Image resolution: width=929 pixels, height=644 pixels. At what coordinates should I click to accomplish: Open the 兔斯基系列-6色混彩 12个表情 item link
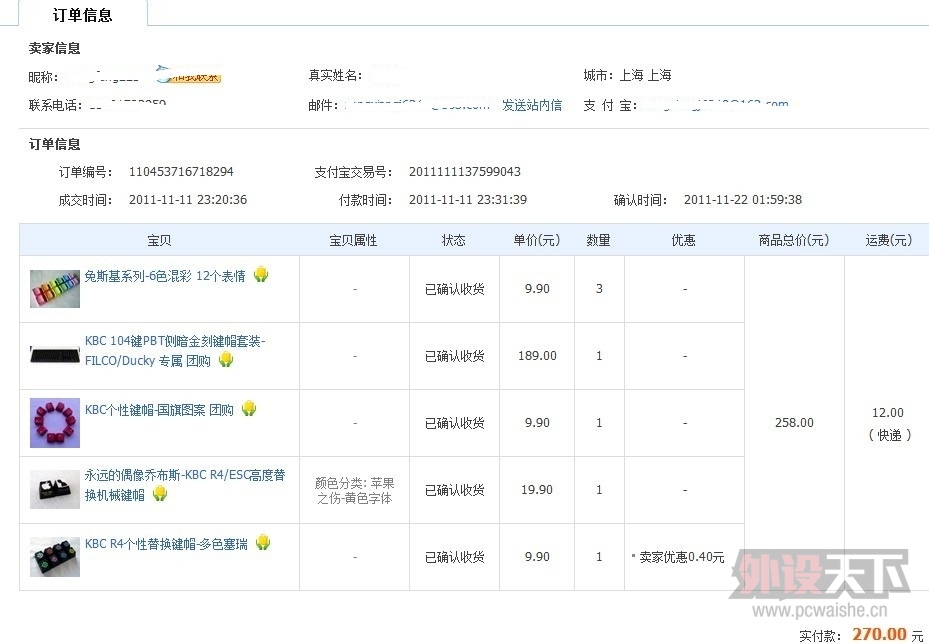[165, 275]
